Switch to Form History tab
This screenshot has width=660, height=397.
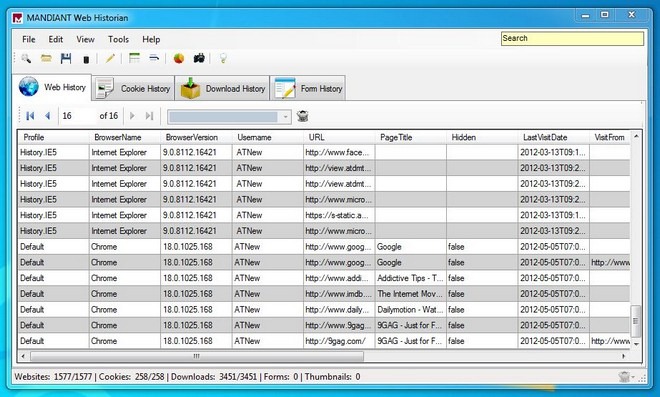point(308,88)
